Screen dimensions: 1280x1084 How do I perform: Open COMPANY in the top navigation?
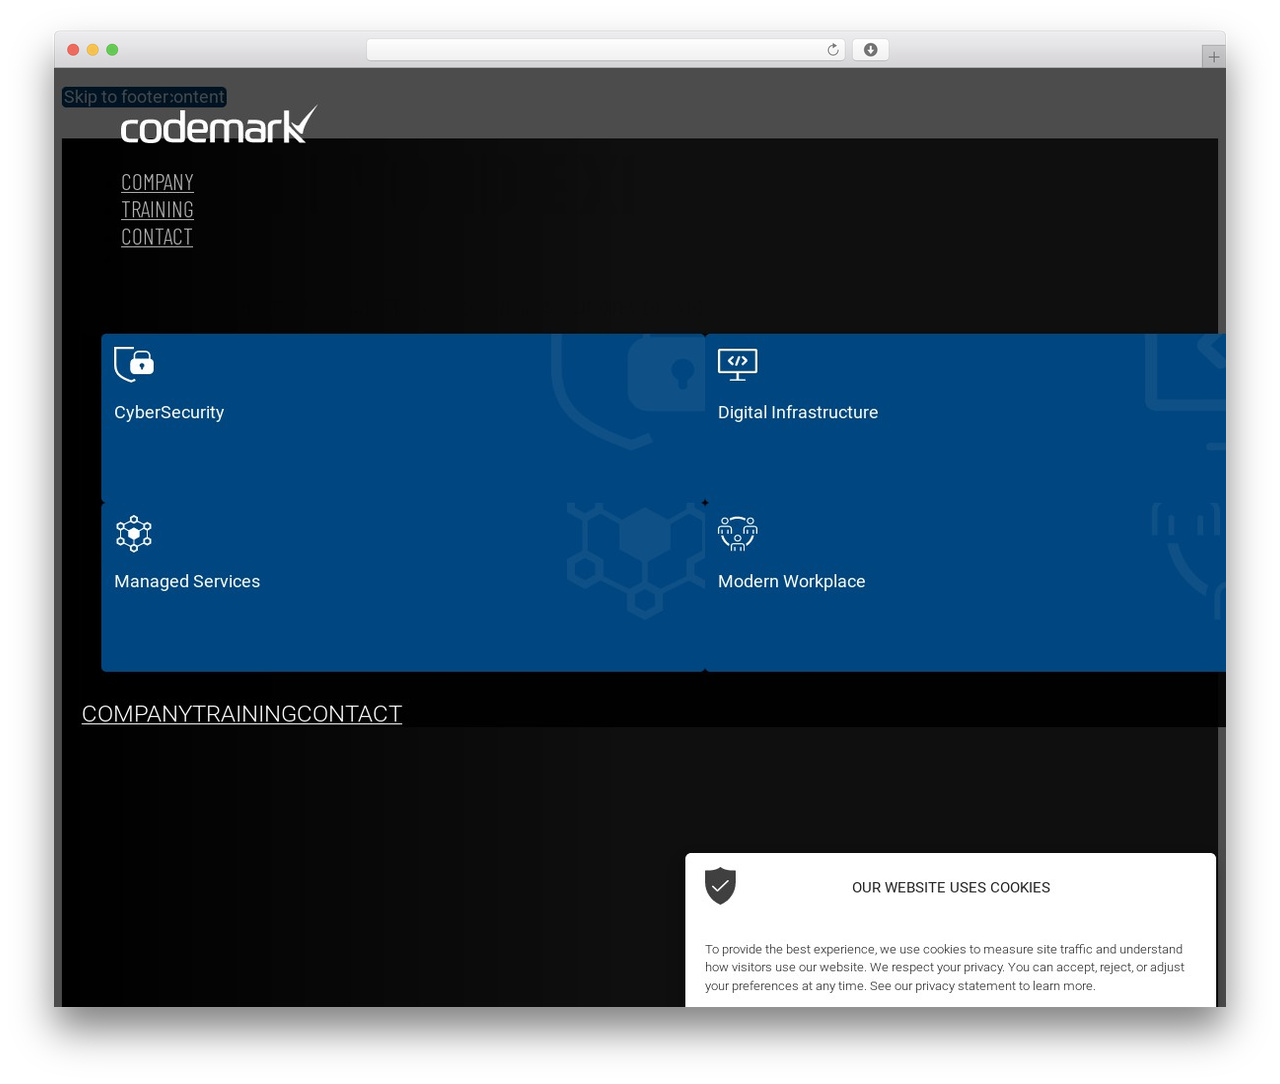point(157,182)
